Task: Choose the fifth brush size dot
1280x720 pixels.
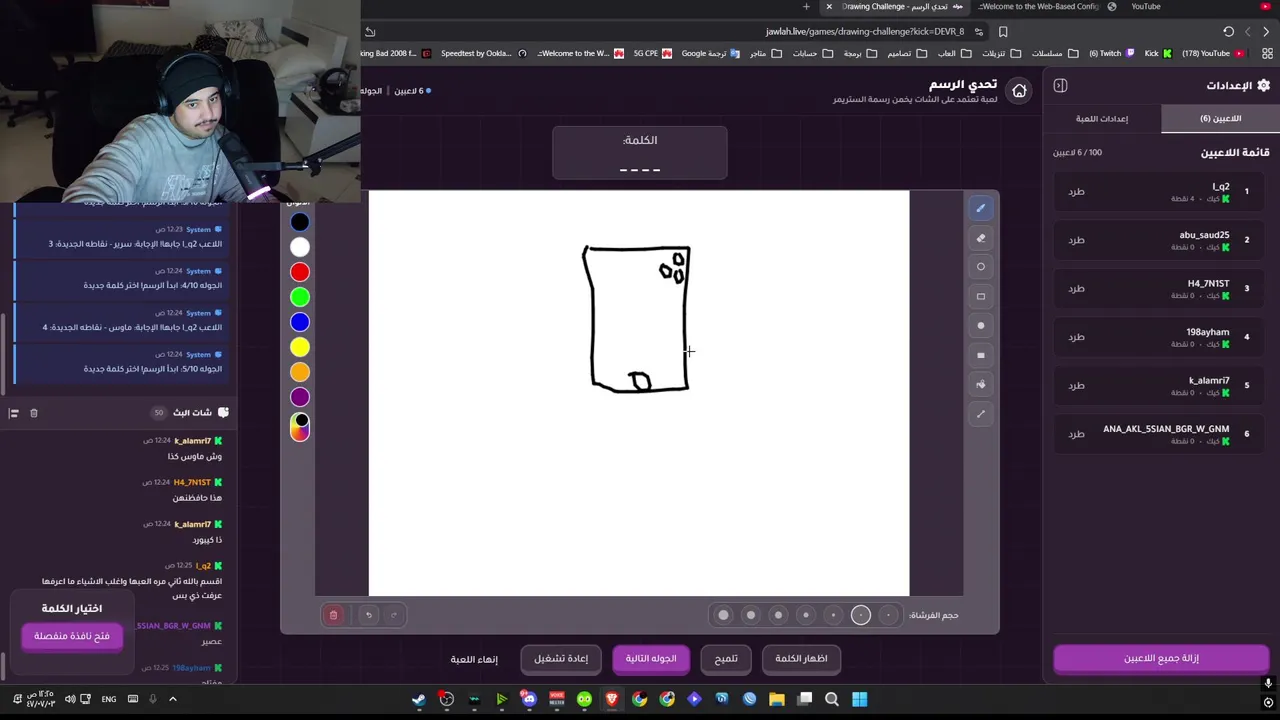Action: point(778,615)
